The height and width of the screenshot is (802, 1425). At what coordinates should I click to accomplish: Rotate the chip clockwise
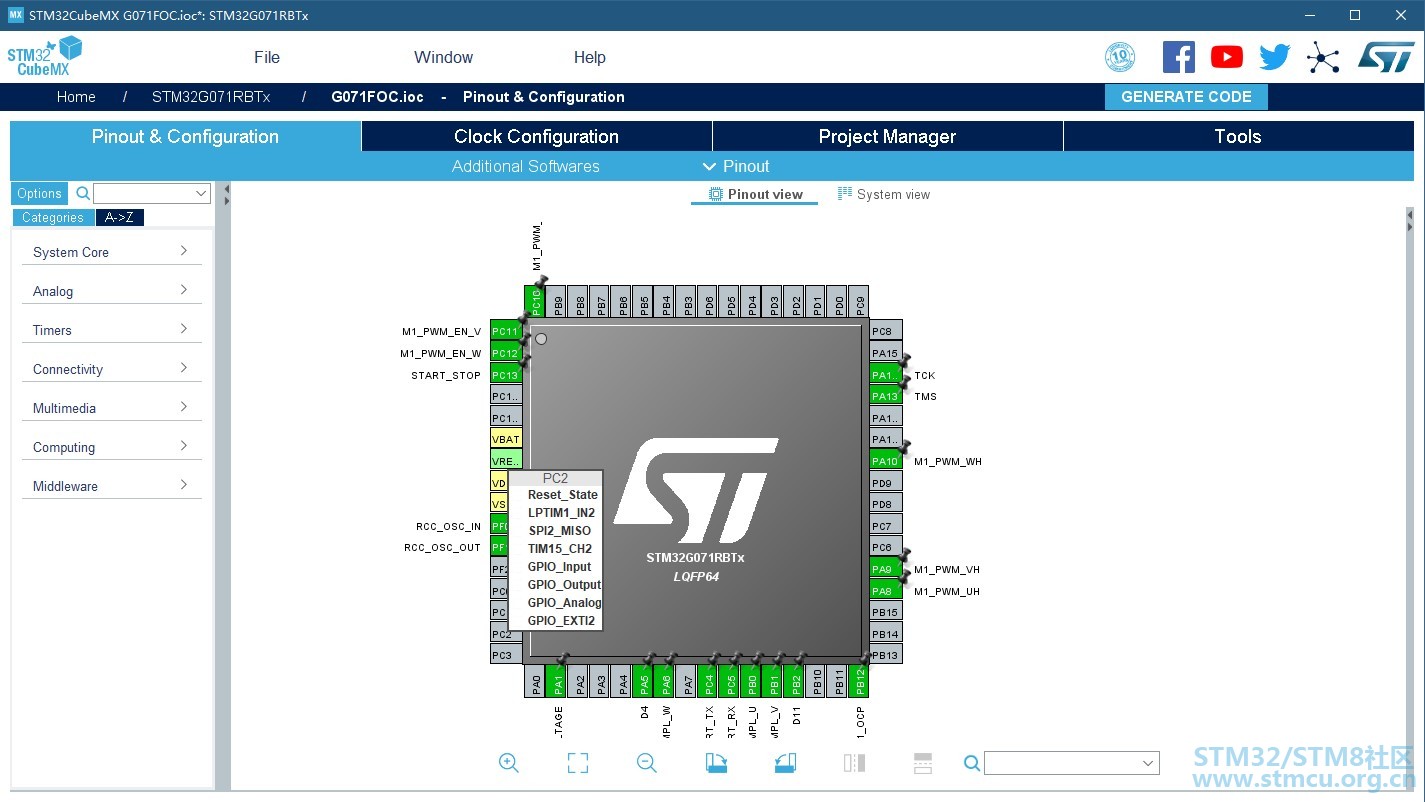click(716, 763)
